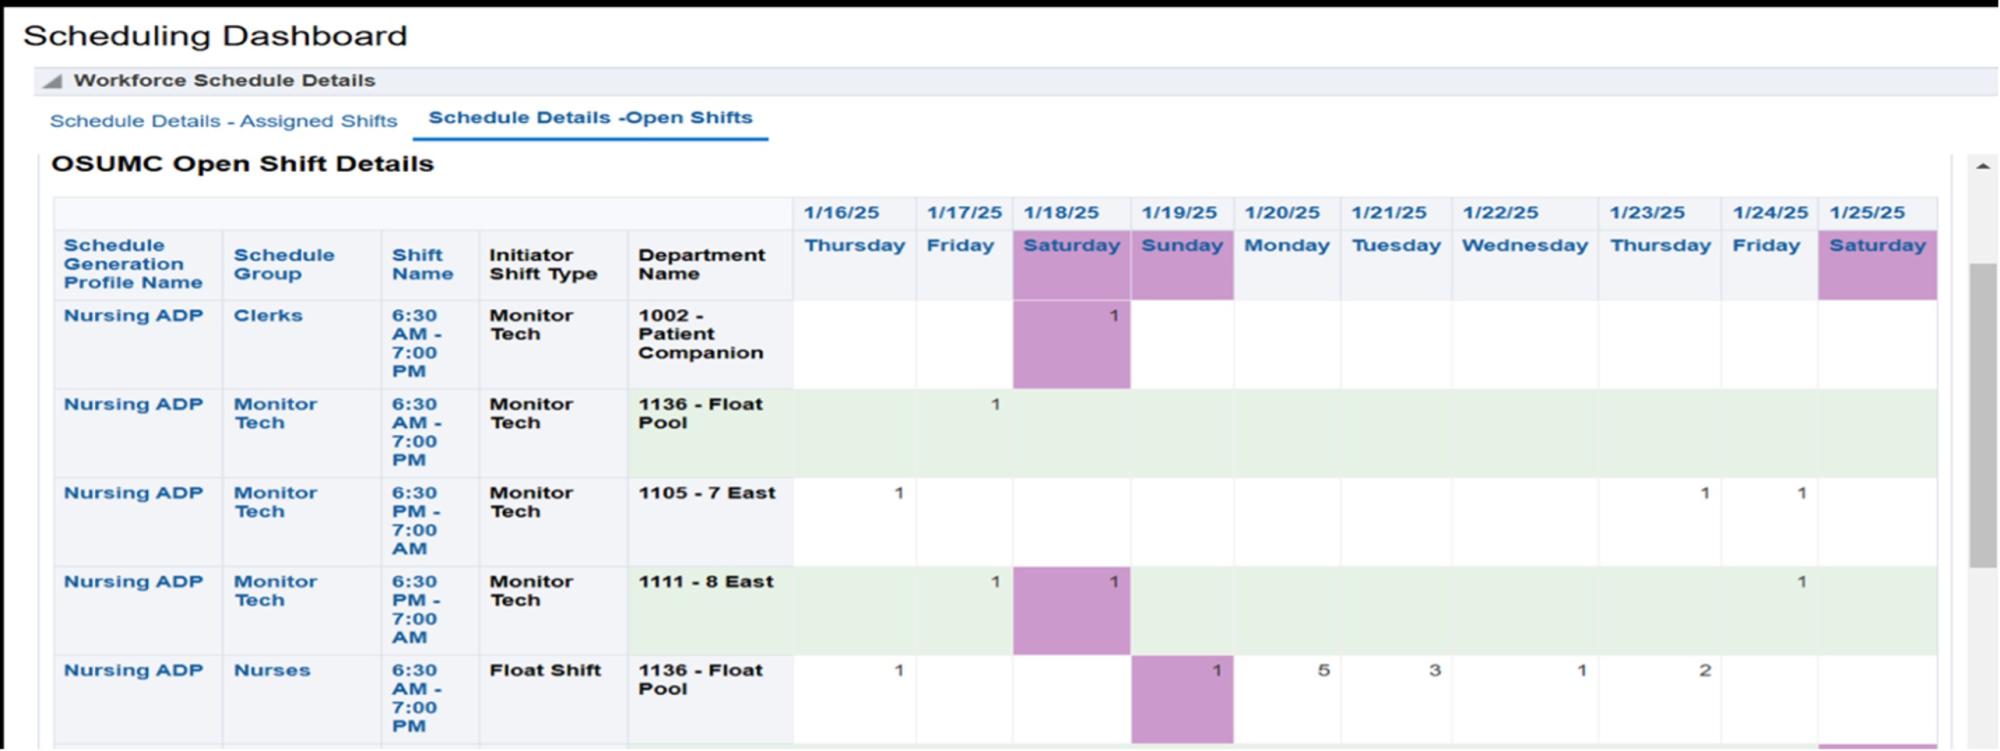This screenshot has width=2000, height=751.
Task: Open Nursing ADP link in Clerks row
Action: point(133,316)
